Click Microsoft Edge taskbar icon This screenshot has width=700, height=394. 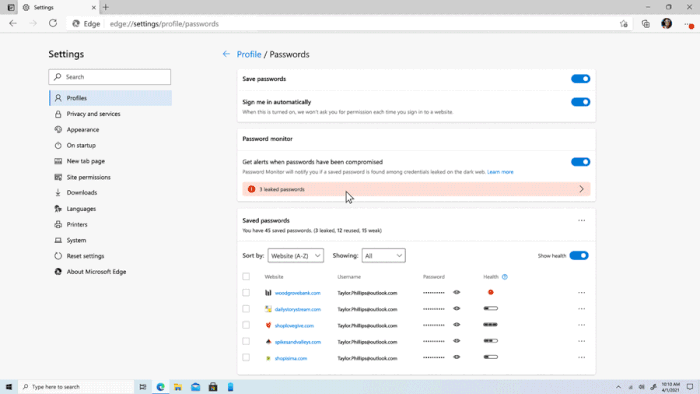point(160,387)
